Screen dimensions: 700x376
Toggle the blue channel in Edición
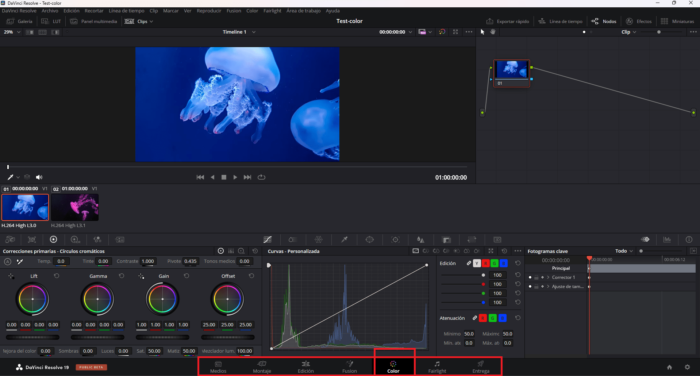[504, 263]
